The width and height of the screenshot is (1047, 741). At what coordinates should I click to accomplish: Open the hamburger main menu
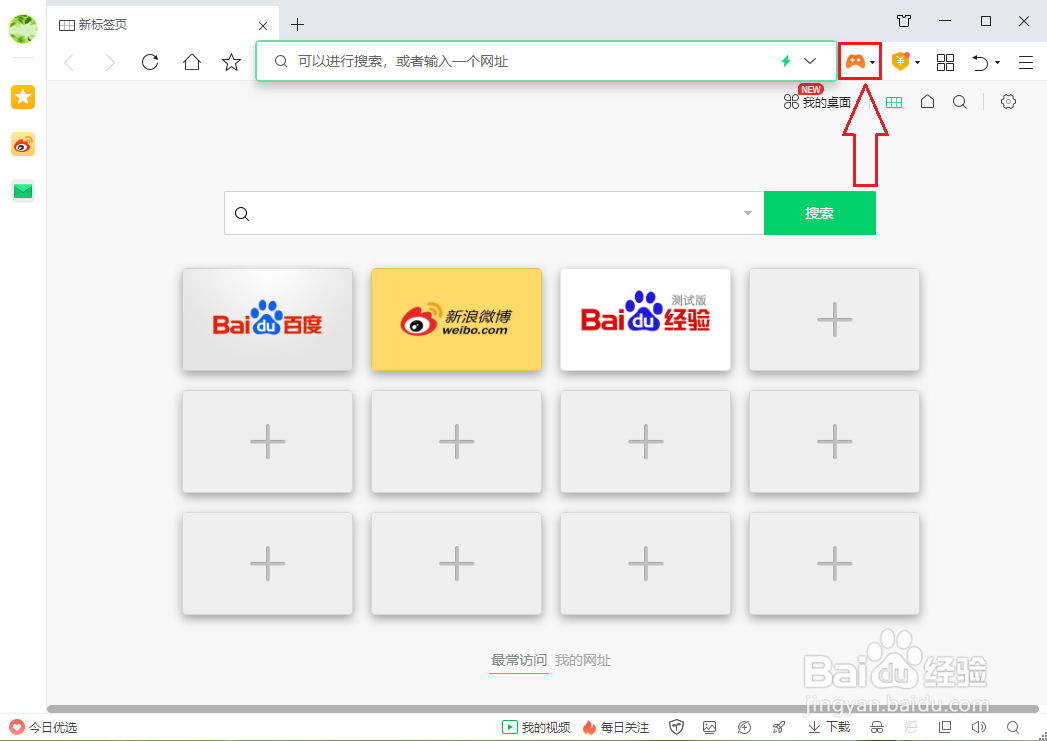coord(1025,61)
